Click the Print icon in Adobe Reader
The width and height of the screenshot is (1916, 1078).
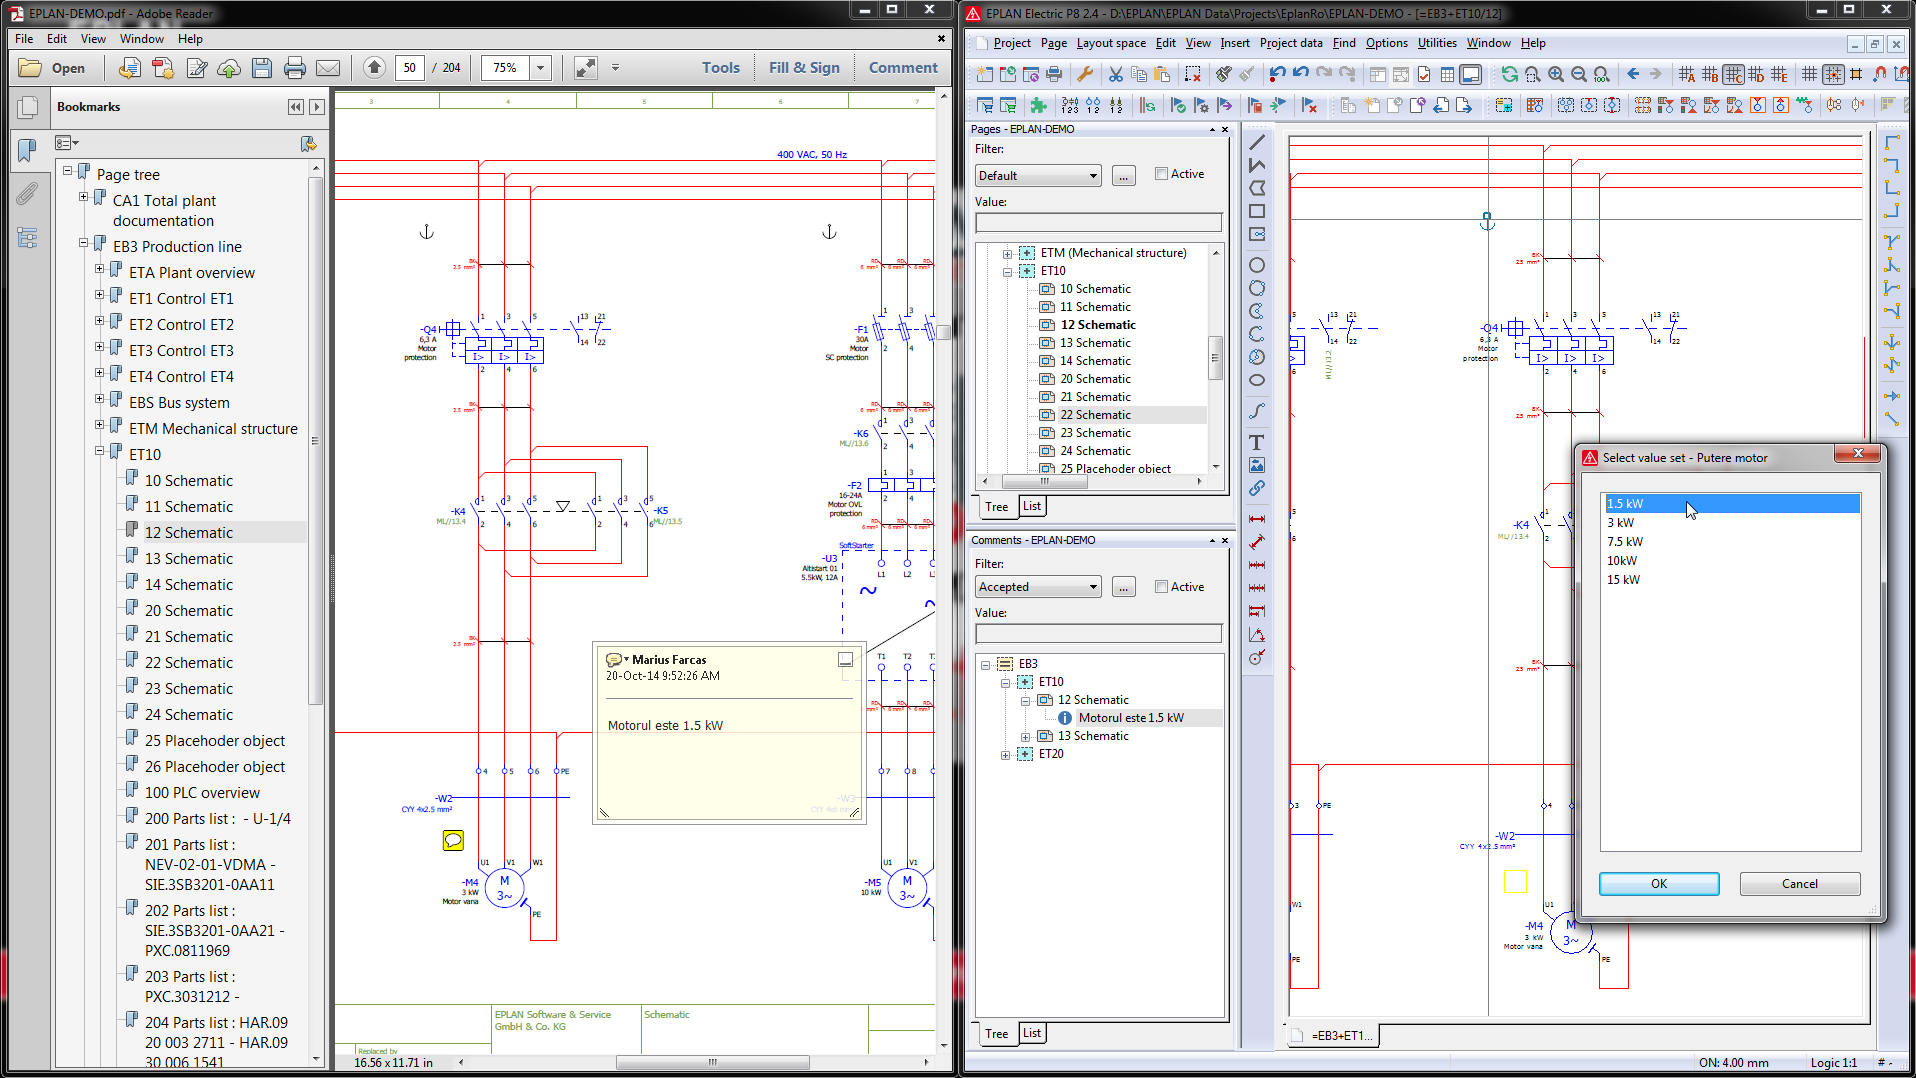[294, 68]
